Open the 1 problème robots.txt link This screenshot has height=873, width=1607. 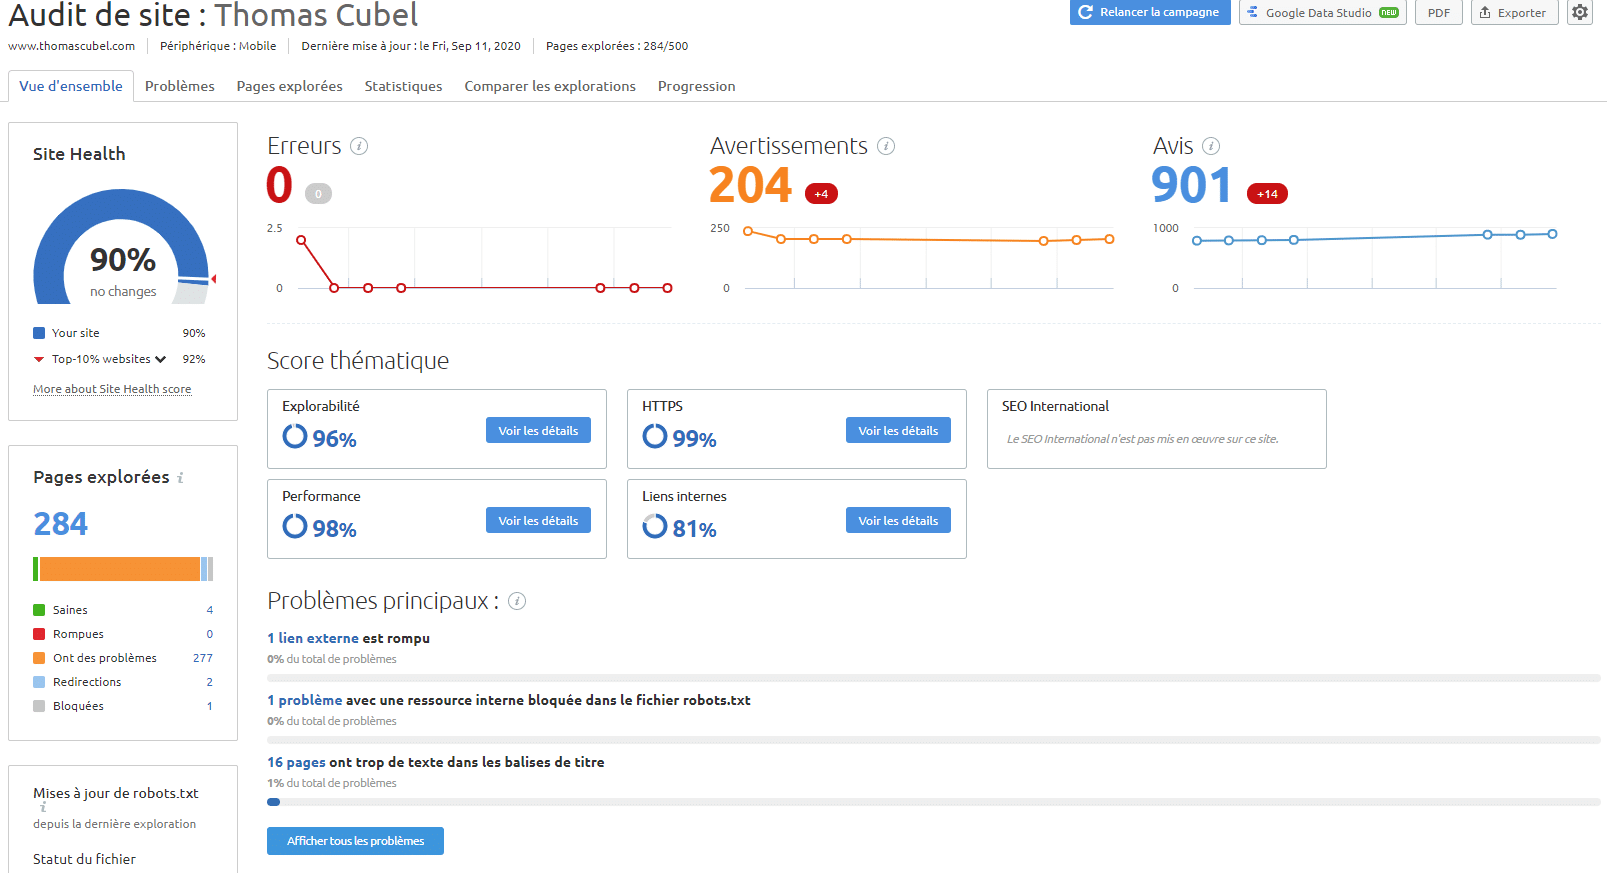305,700
